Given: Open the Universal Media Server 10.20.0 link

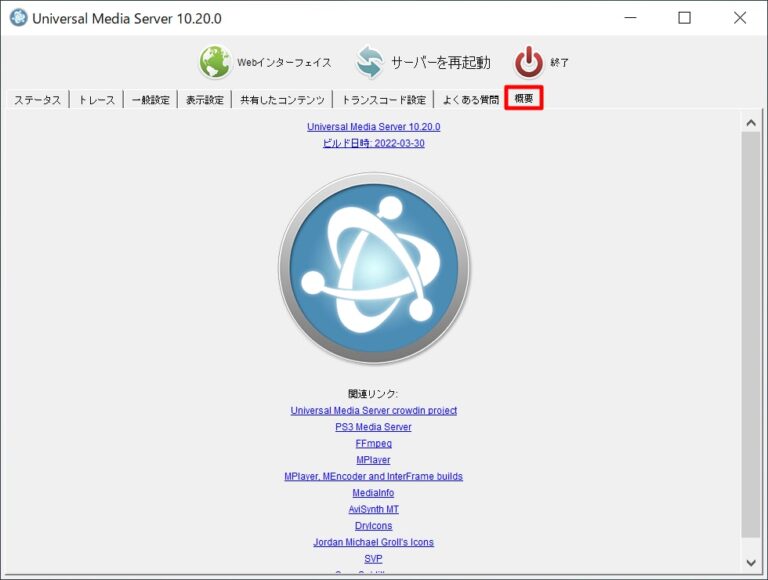Looking at the screenshot, I should (x=374, y=127).
